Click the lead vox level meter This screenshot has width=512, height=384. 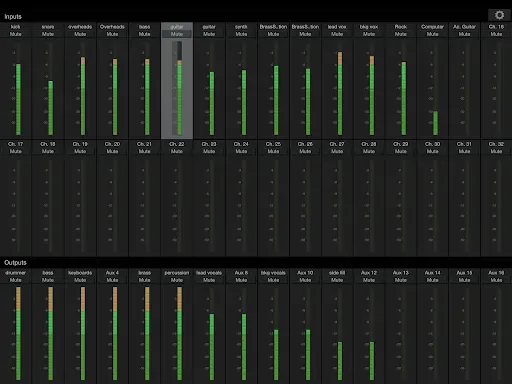[x=340, y=88]
